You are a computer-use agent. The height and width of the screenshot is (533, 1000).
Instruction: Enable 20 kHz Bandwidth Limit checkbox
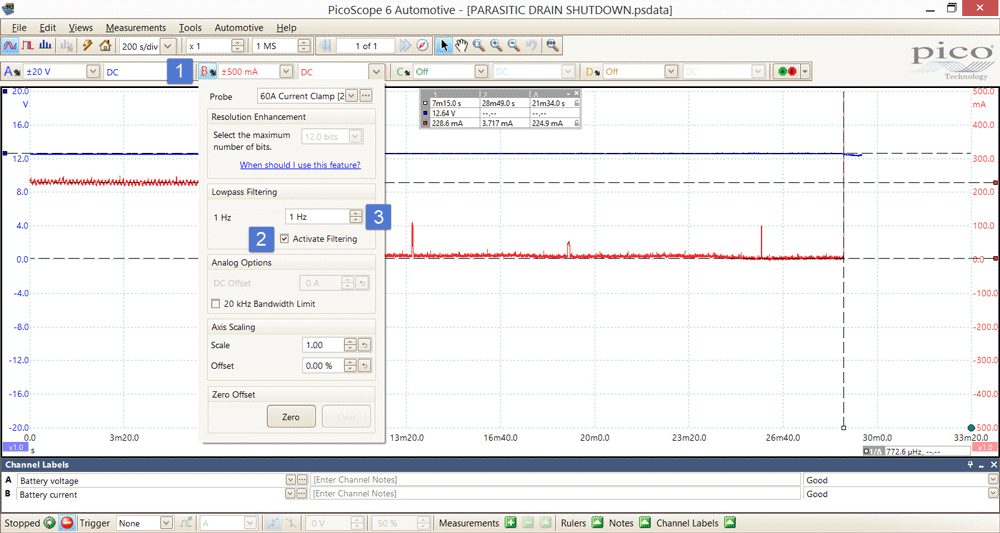[x=216, y=303]
